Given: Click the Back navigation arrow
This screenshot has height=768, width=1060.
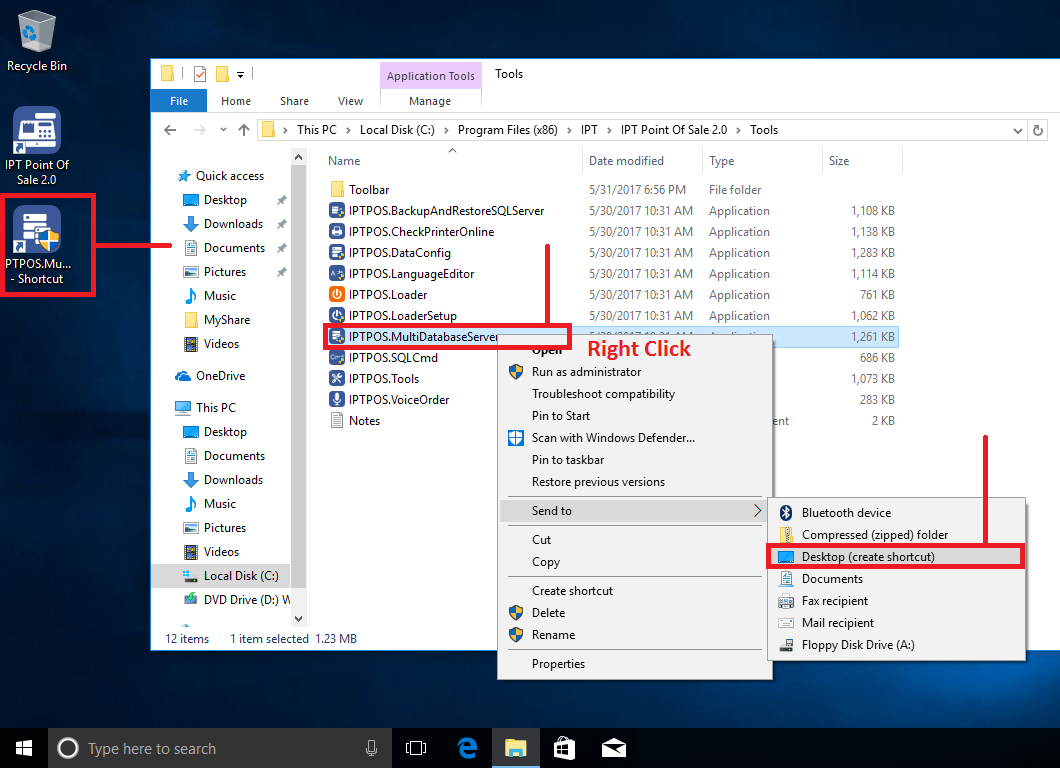Looking at the screenshot, I should coord(170,130).
